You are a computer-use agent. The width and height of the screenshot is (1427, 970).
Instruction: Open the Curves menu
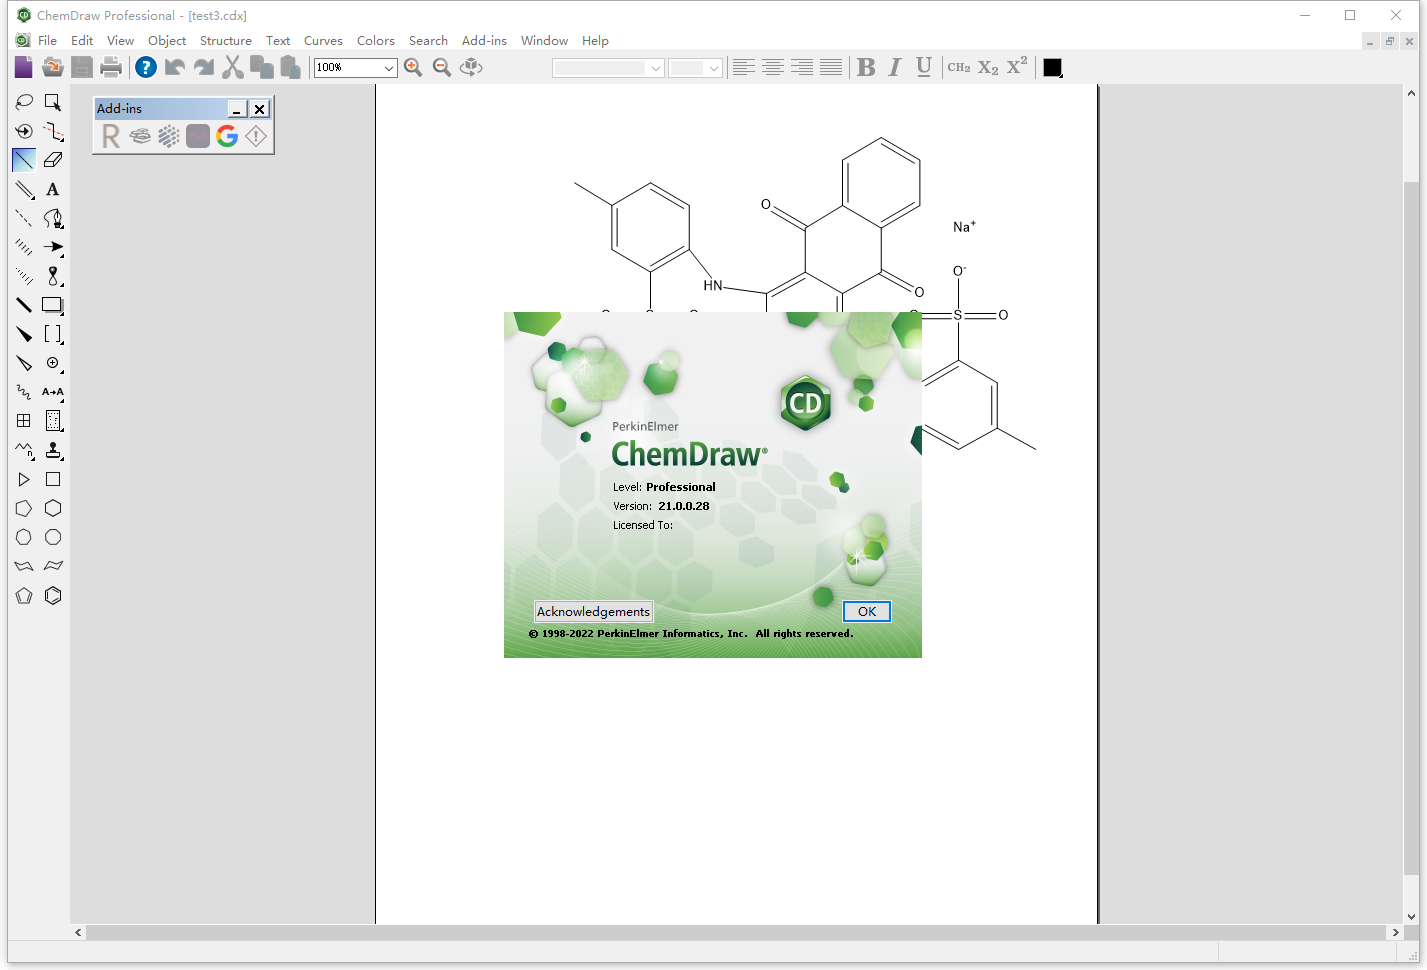tap(323, 41)
